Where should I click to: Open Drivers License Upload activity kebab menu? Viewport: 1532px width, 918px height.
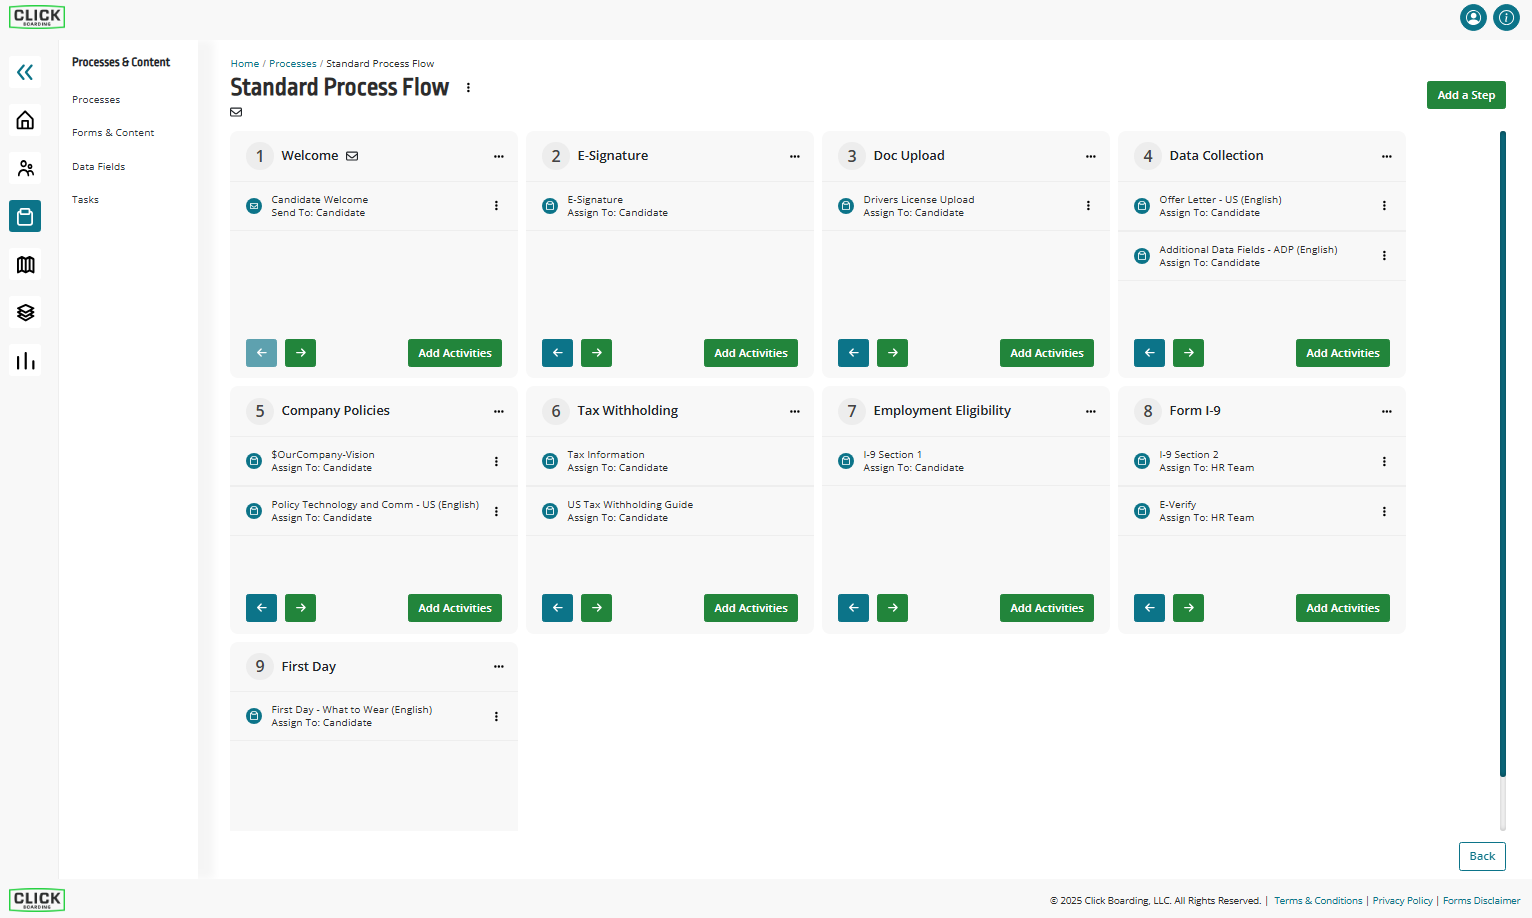1088,206
